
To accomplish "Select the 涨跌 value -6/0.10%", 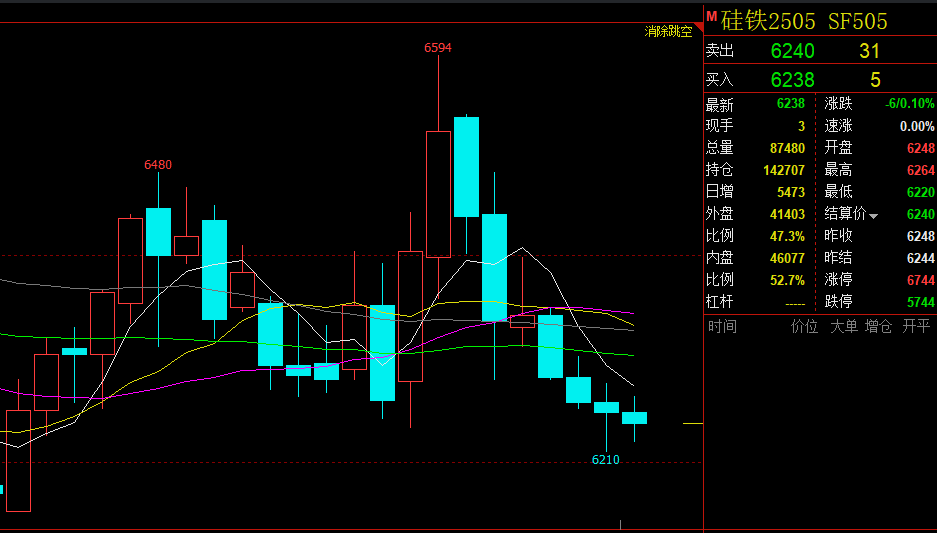I will click(910, 104).
